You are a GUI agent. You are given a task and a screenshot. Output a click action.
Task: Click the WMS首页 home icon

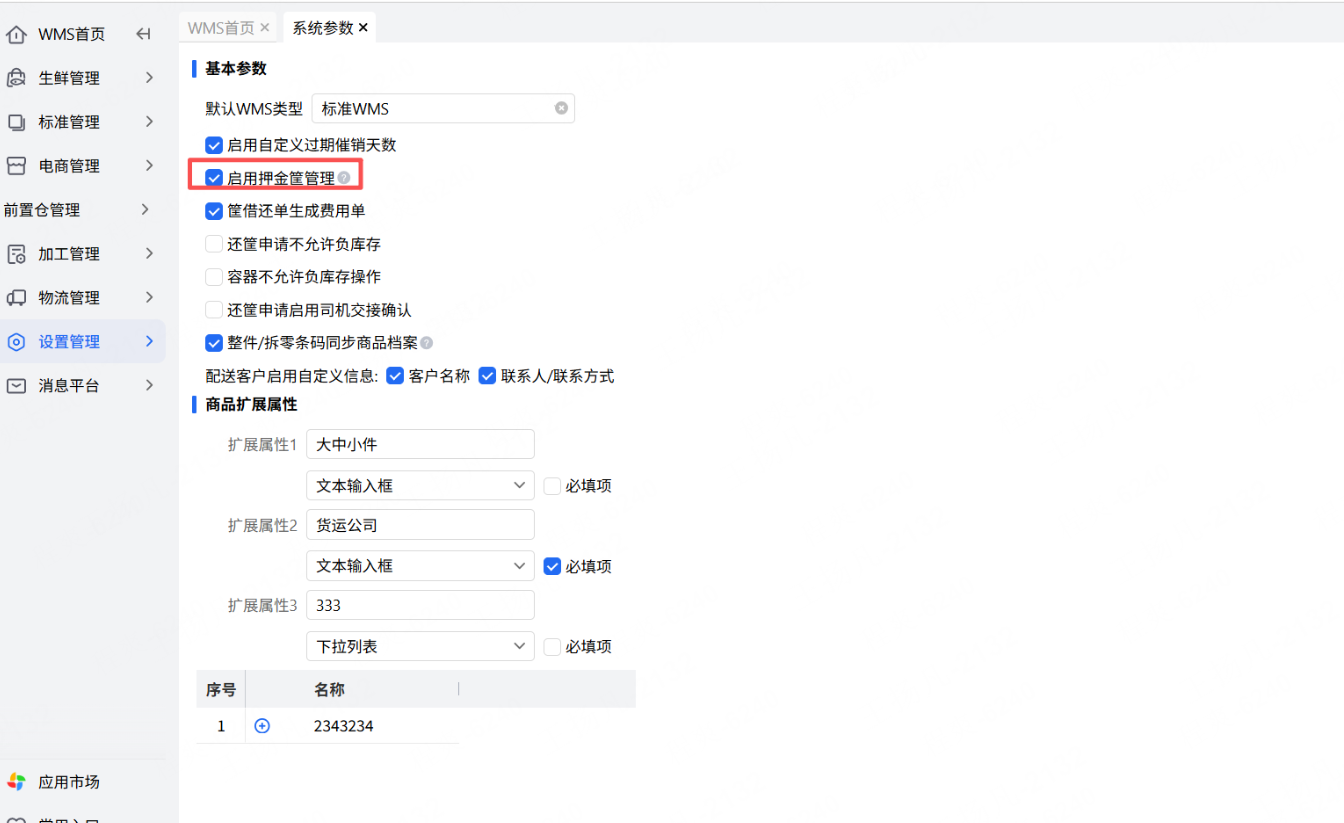16,34
